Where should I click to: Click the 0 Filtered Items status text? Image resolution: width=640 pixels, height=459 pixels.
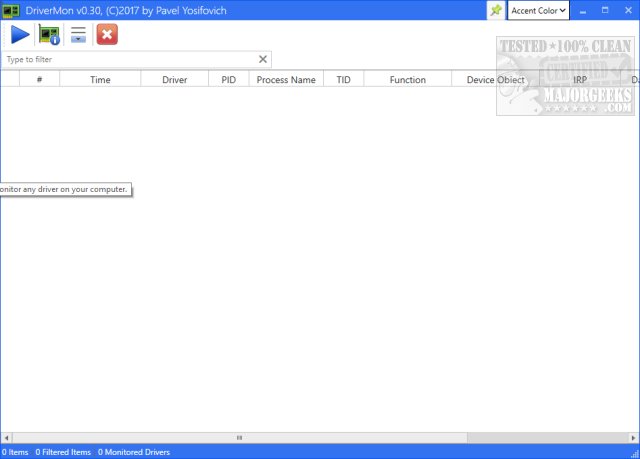(x=63, y=452)
